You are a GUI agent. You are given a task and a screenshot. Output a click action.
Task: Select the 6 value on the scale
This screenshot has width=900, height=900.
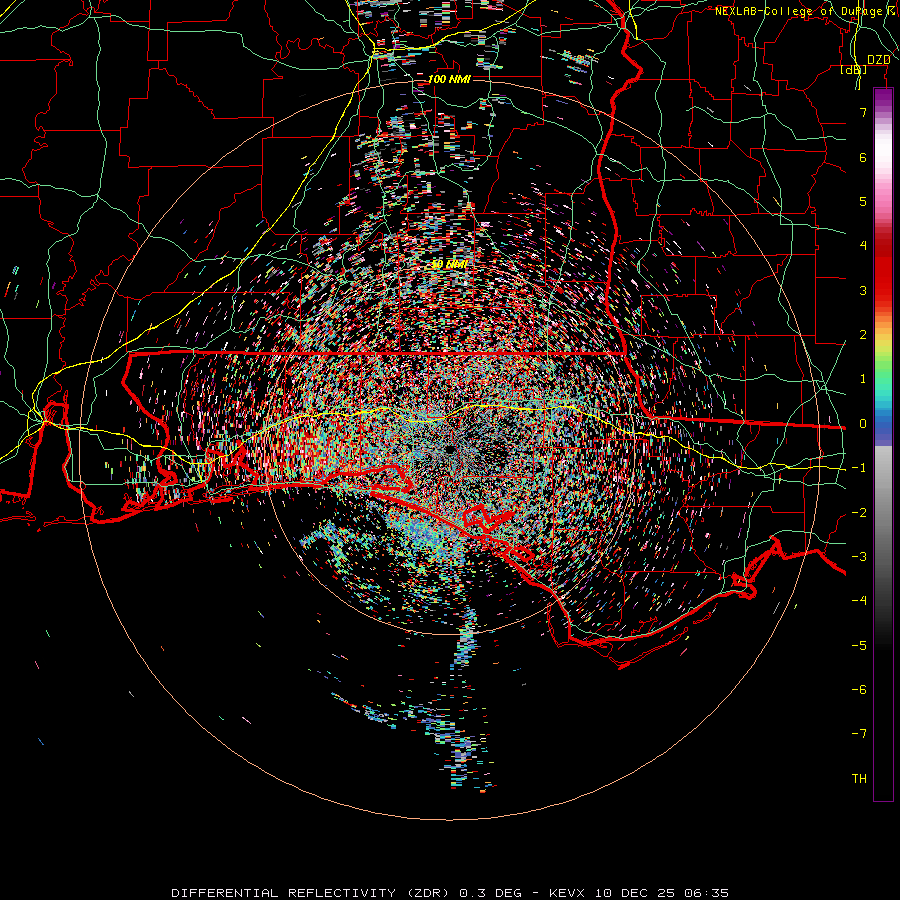coord(863,157)
